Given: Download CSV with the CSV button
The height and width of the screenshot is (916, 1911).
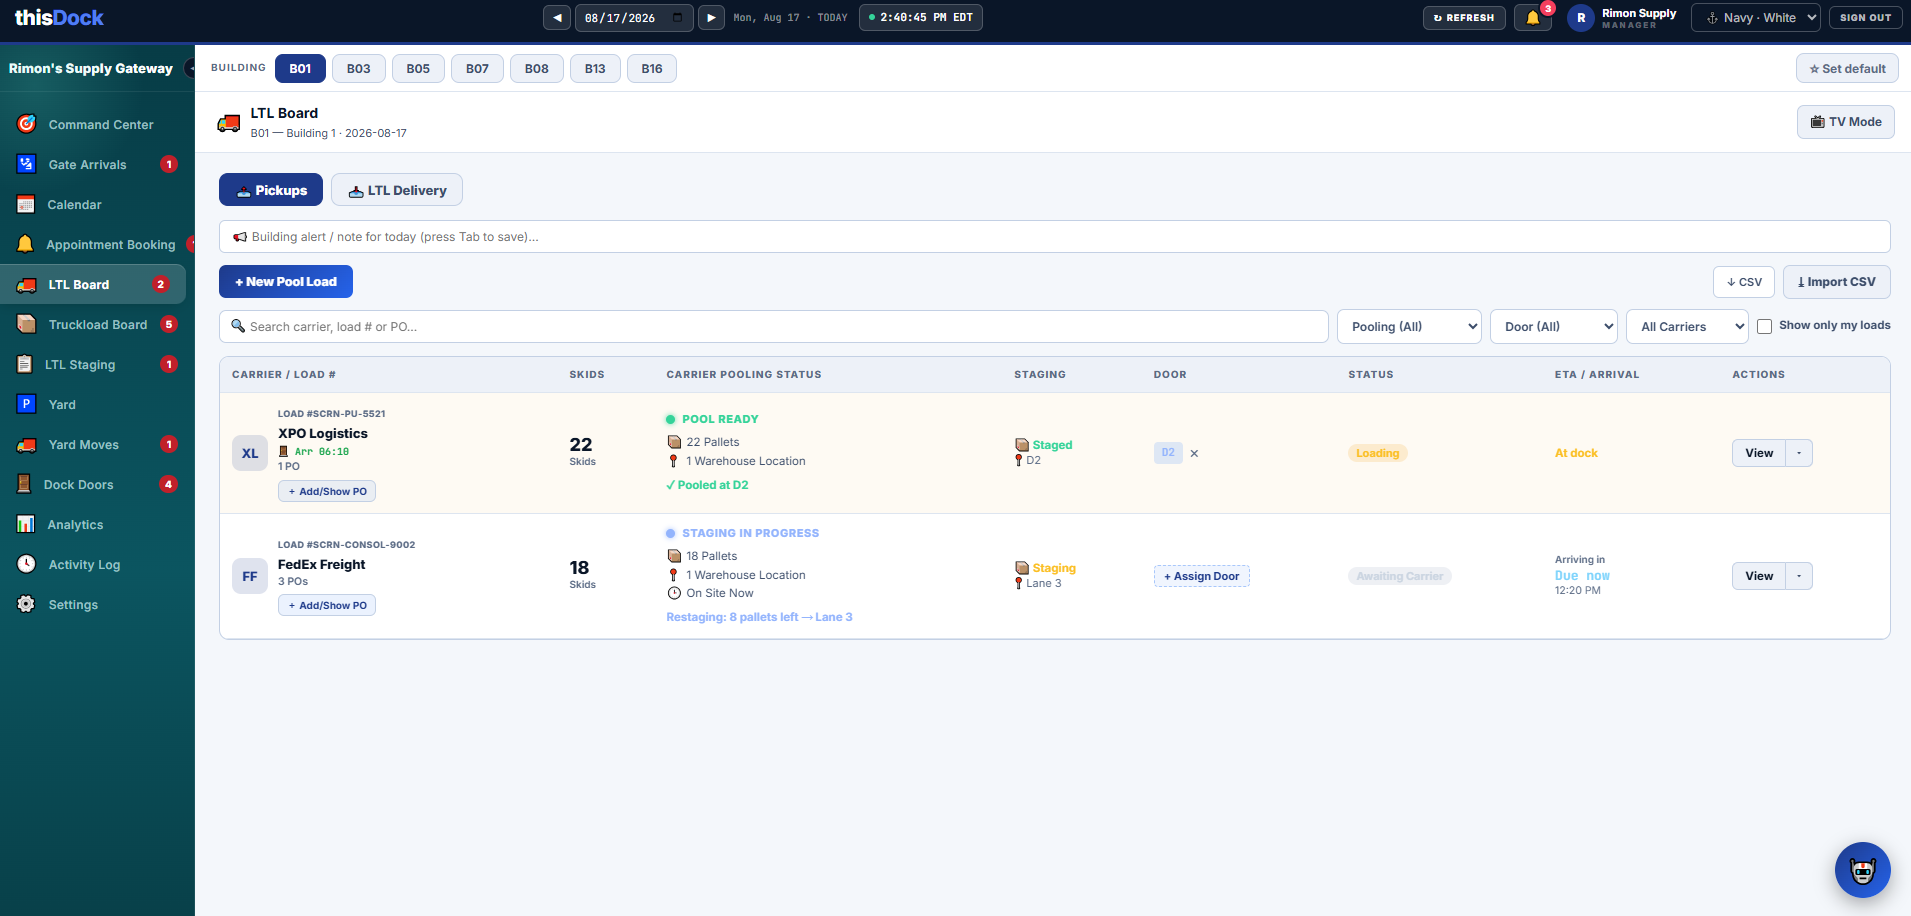Looking at the screenshot, I should point(1744,282).
